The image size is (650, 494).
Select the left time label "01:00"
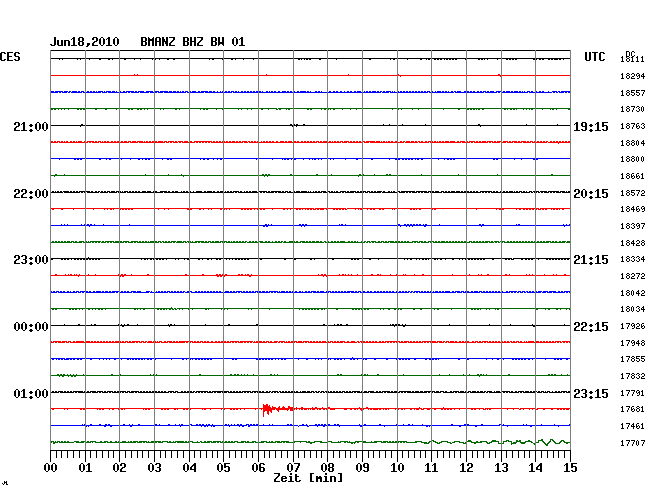click(31, 394)
